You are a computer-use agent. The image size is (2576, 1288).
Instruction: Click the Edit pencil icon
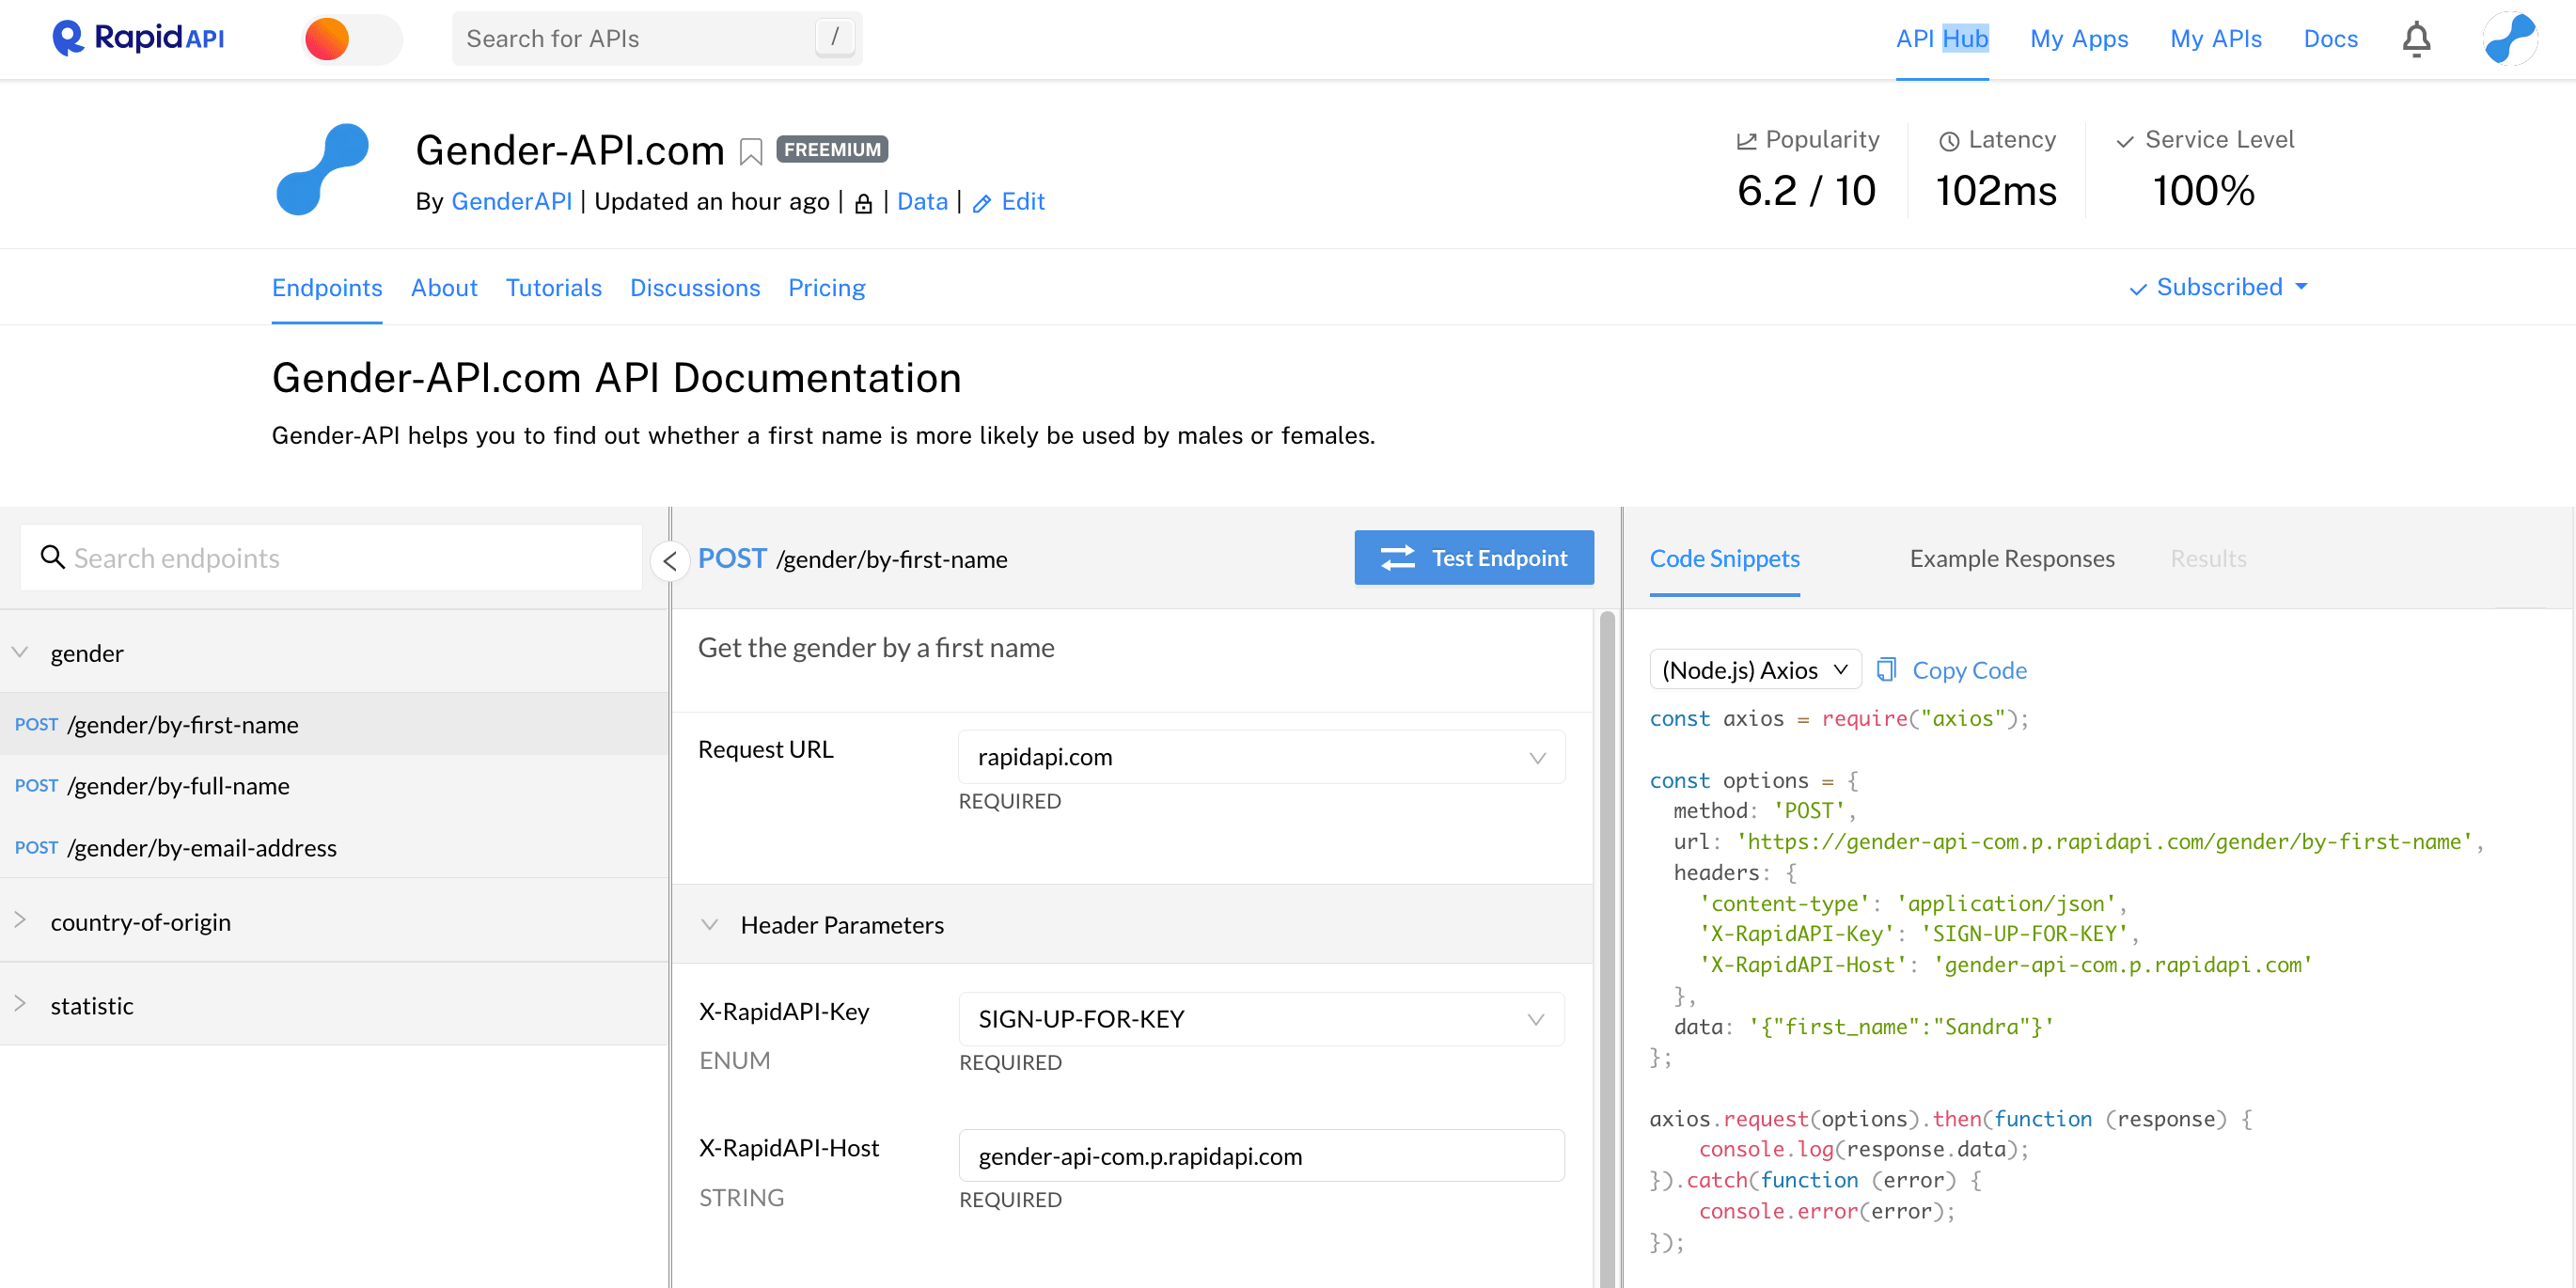(x=984, y=202)
